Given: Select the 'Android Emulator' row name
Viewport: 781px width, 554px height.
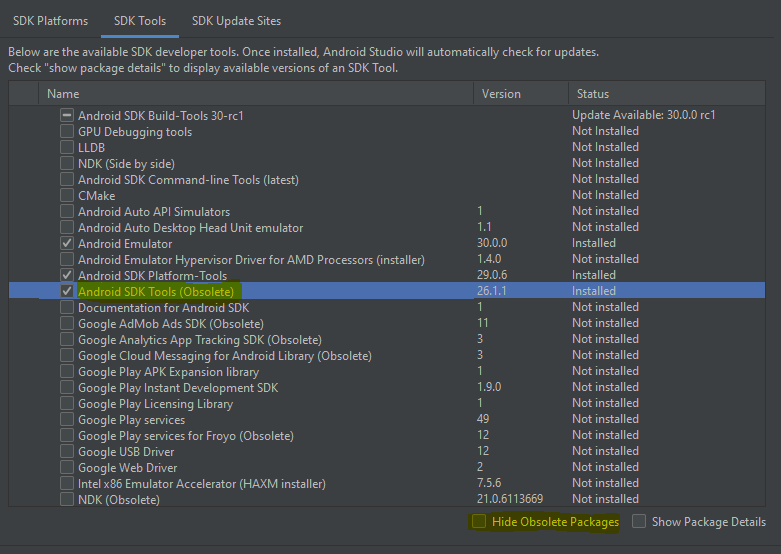Looking at the screenshot, I should pyautogui.click(x=125, y=244).
